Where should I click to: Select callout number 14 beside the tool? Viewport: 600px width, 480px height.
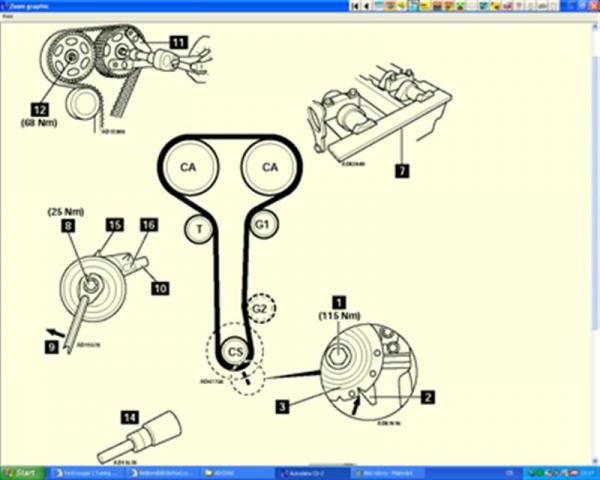tap(128, 416)
